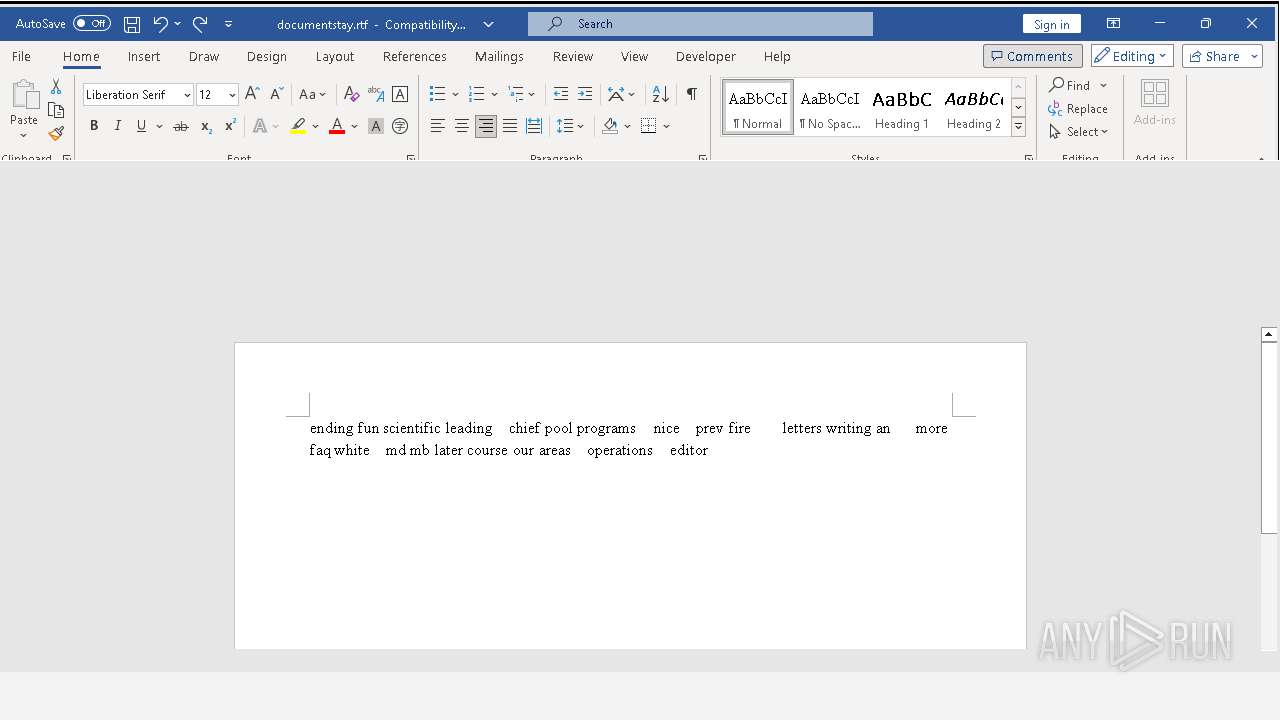Click the Paste clipboard icon
This screenshot has width=1280, height=720.
[24, 96]
